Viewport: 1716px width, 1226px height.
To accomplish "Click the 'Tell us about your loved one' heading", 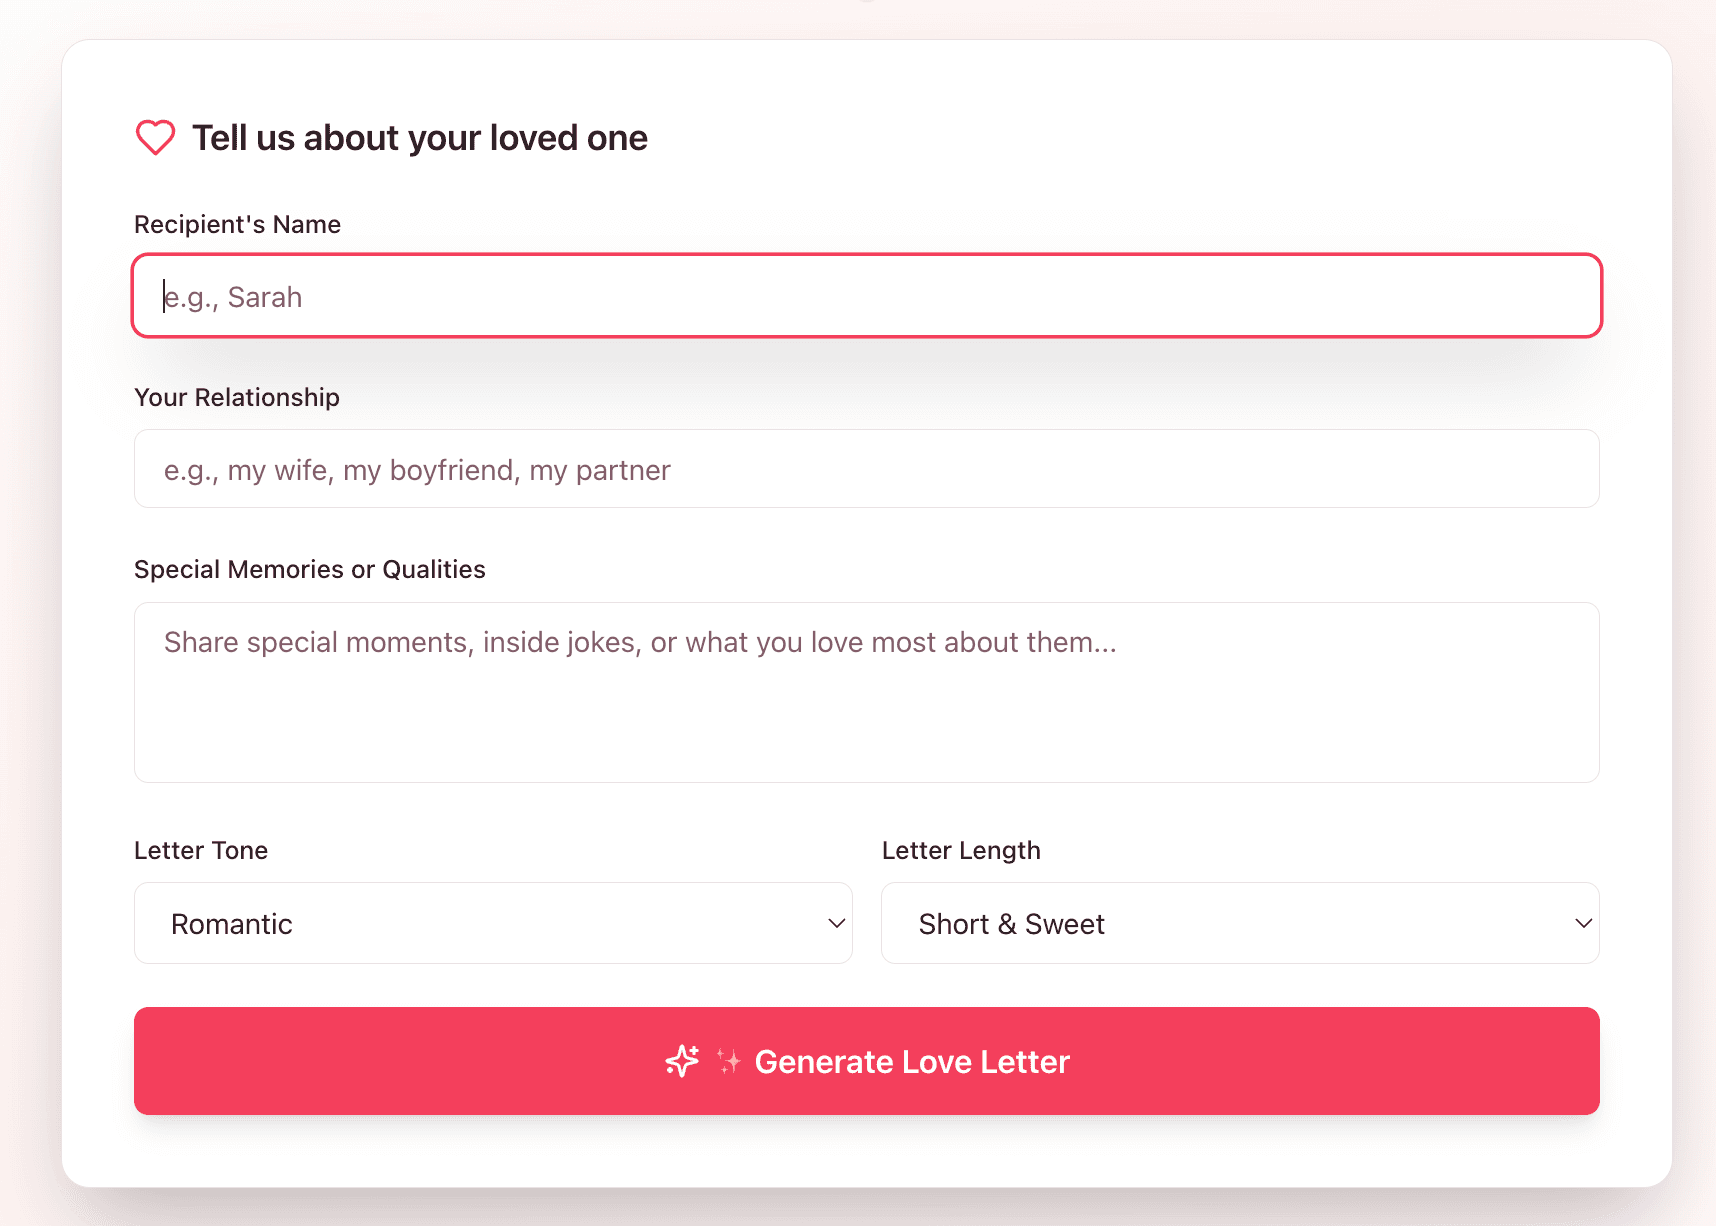I will tap(420, 137).
